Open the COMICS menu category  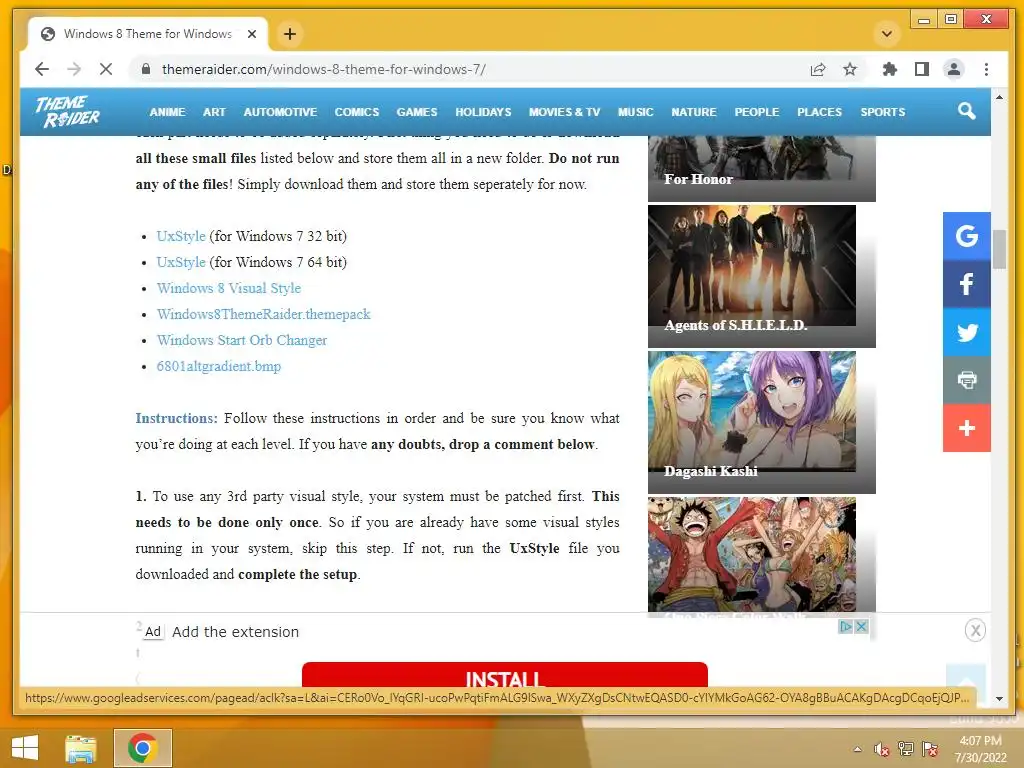coord(357,112)
